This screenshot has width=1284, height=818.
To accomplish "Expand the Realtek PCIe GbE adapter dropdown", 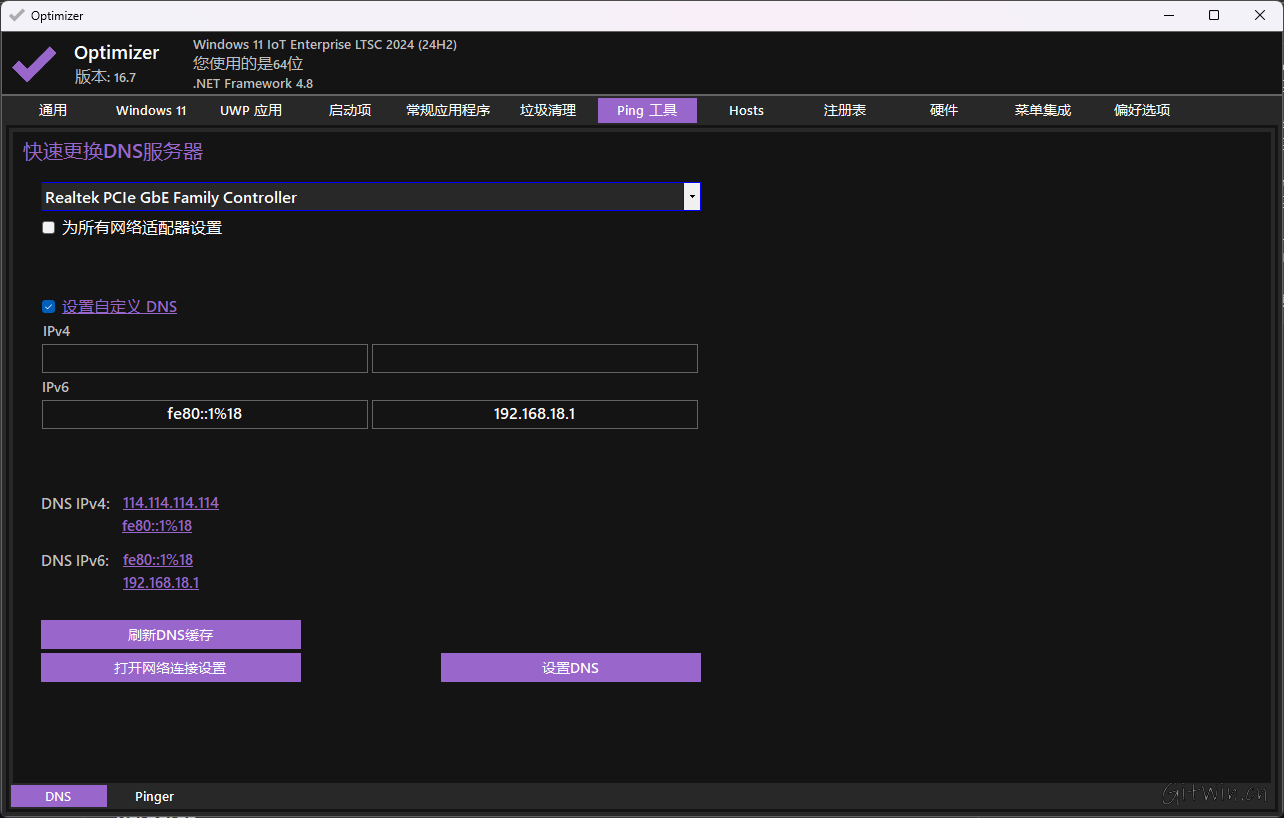I will pyautogui.click(x=691, y=197).
